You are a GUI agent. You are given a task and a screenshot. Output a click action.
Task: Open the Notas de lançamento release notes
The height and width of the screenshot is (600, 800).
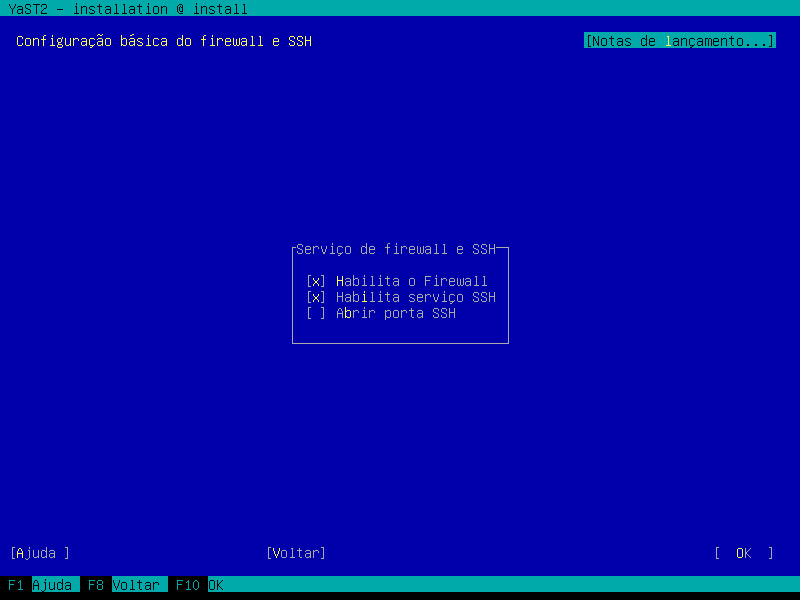680,41
